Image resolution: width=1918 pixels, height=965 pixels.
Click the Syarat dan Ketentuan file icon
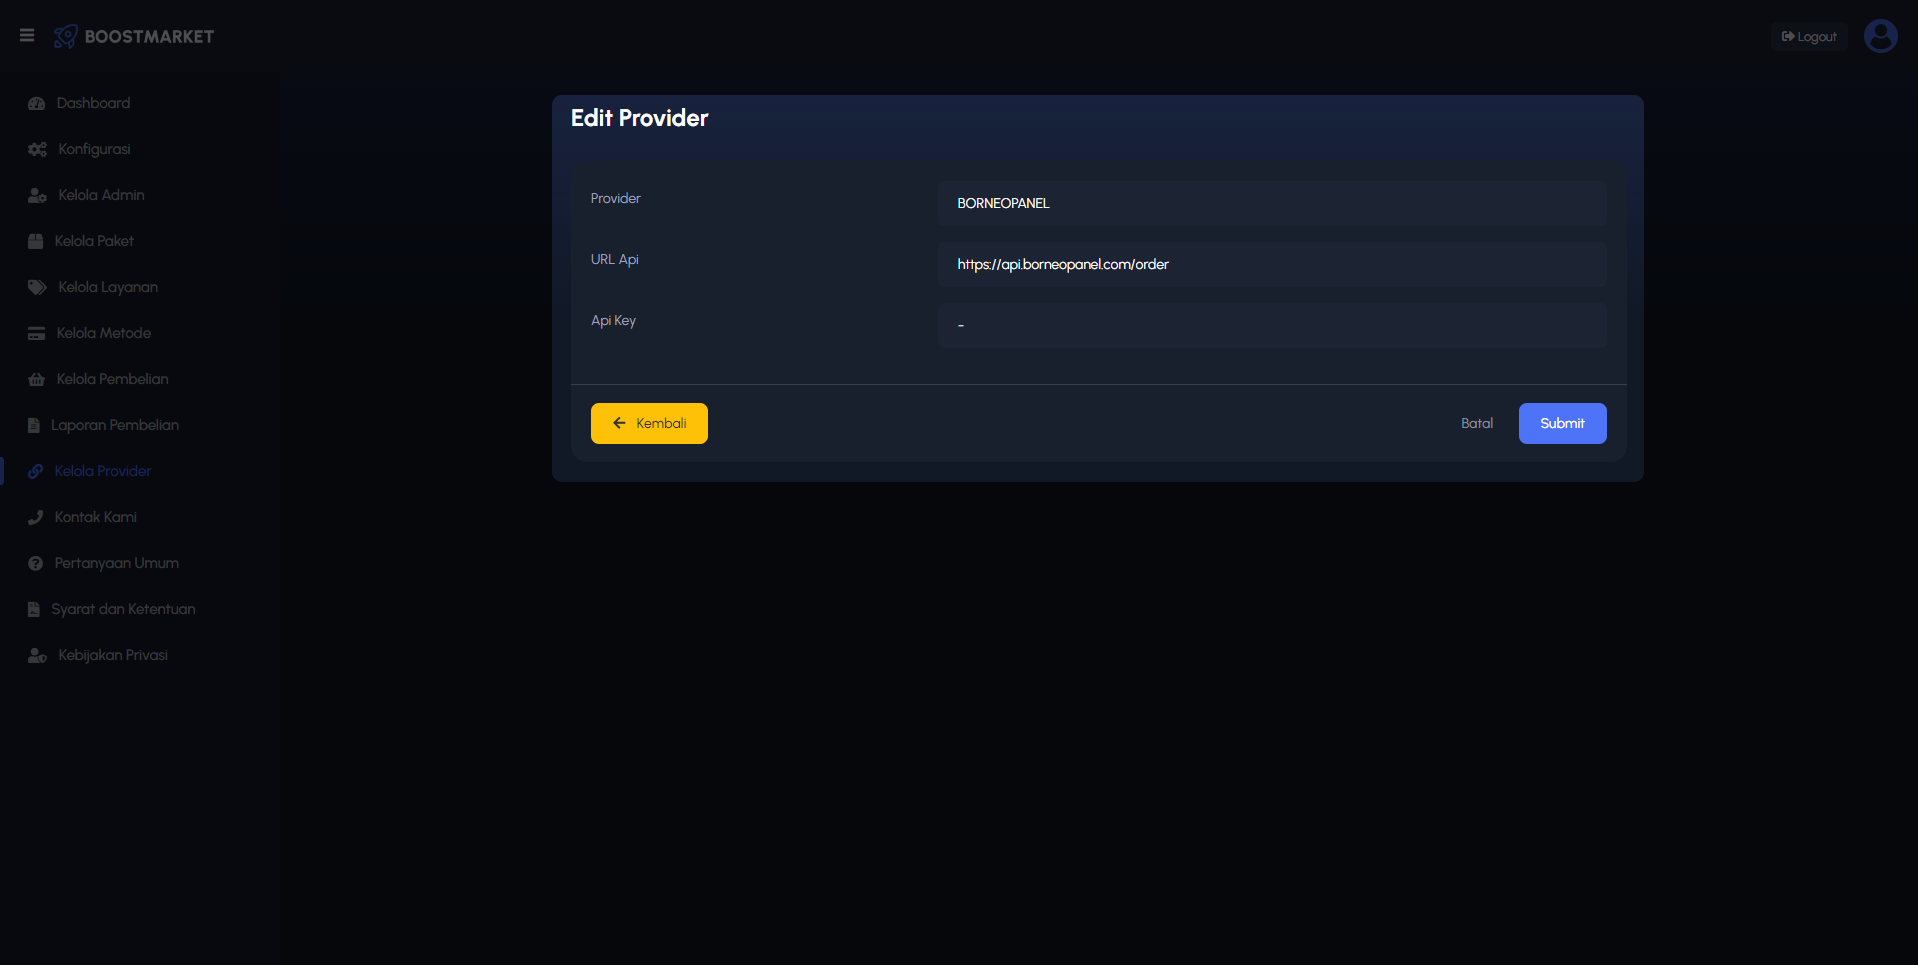pos(34,610)
